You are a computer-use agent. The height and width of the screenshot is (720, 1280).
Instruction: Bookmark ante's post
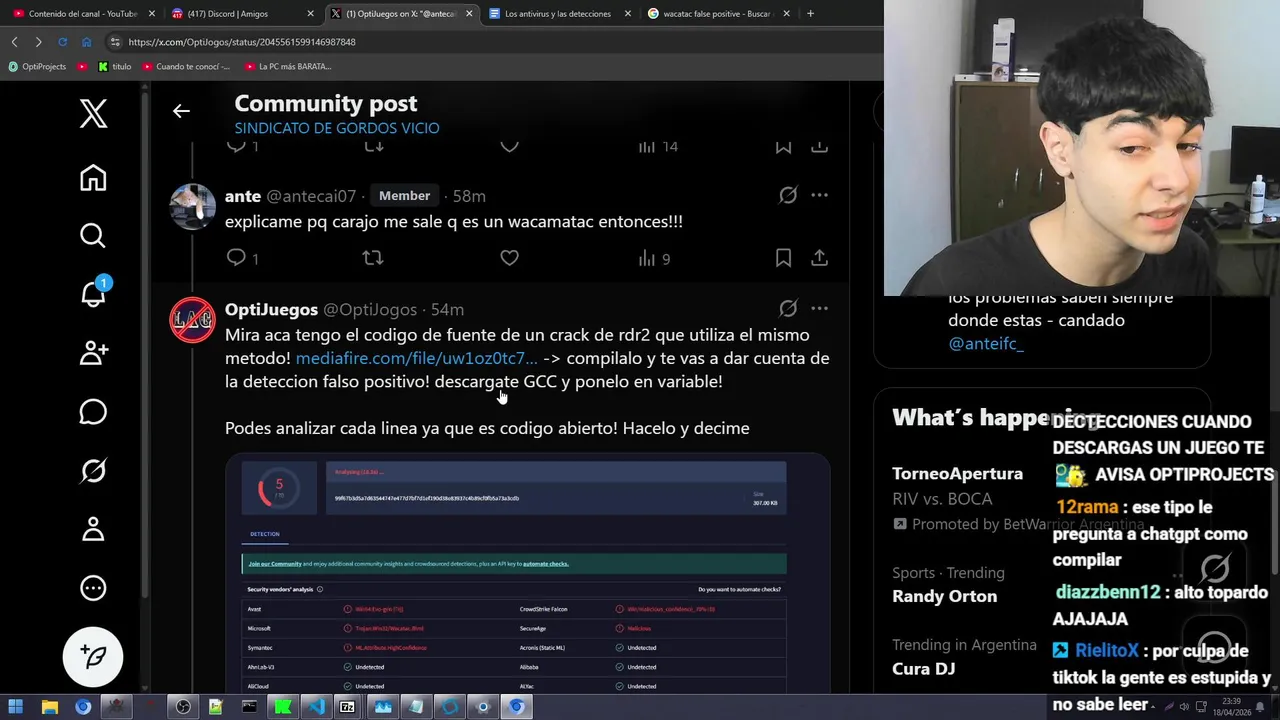pyautogui.click(x=783, y=258)
